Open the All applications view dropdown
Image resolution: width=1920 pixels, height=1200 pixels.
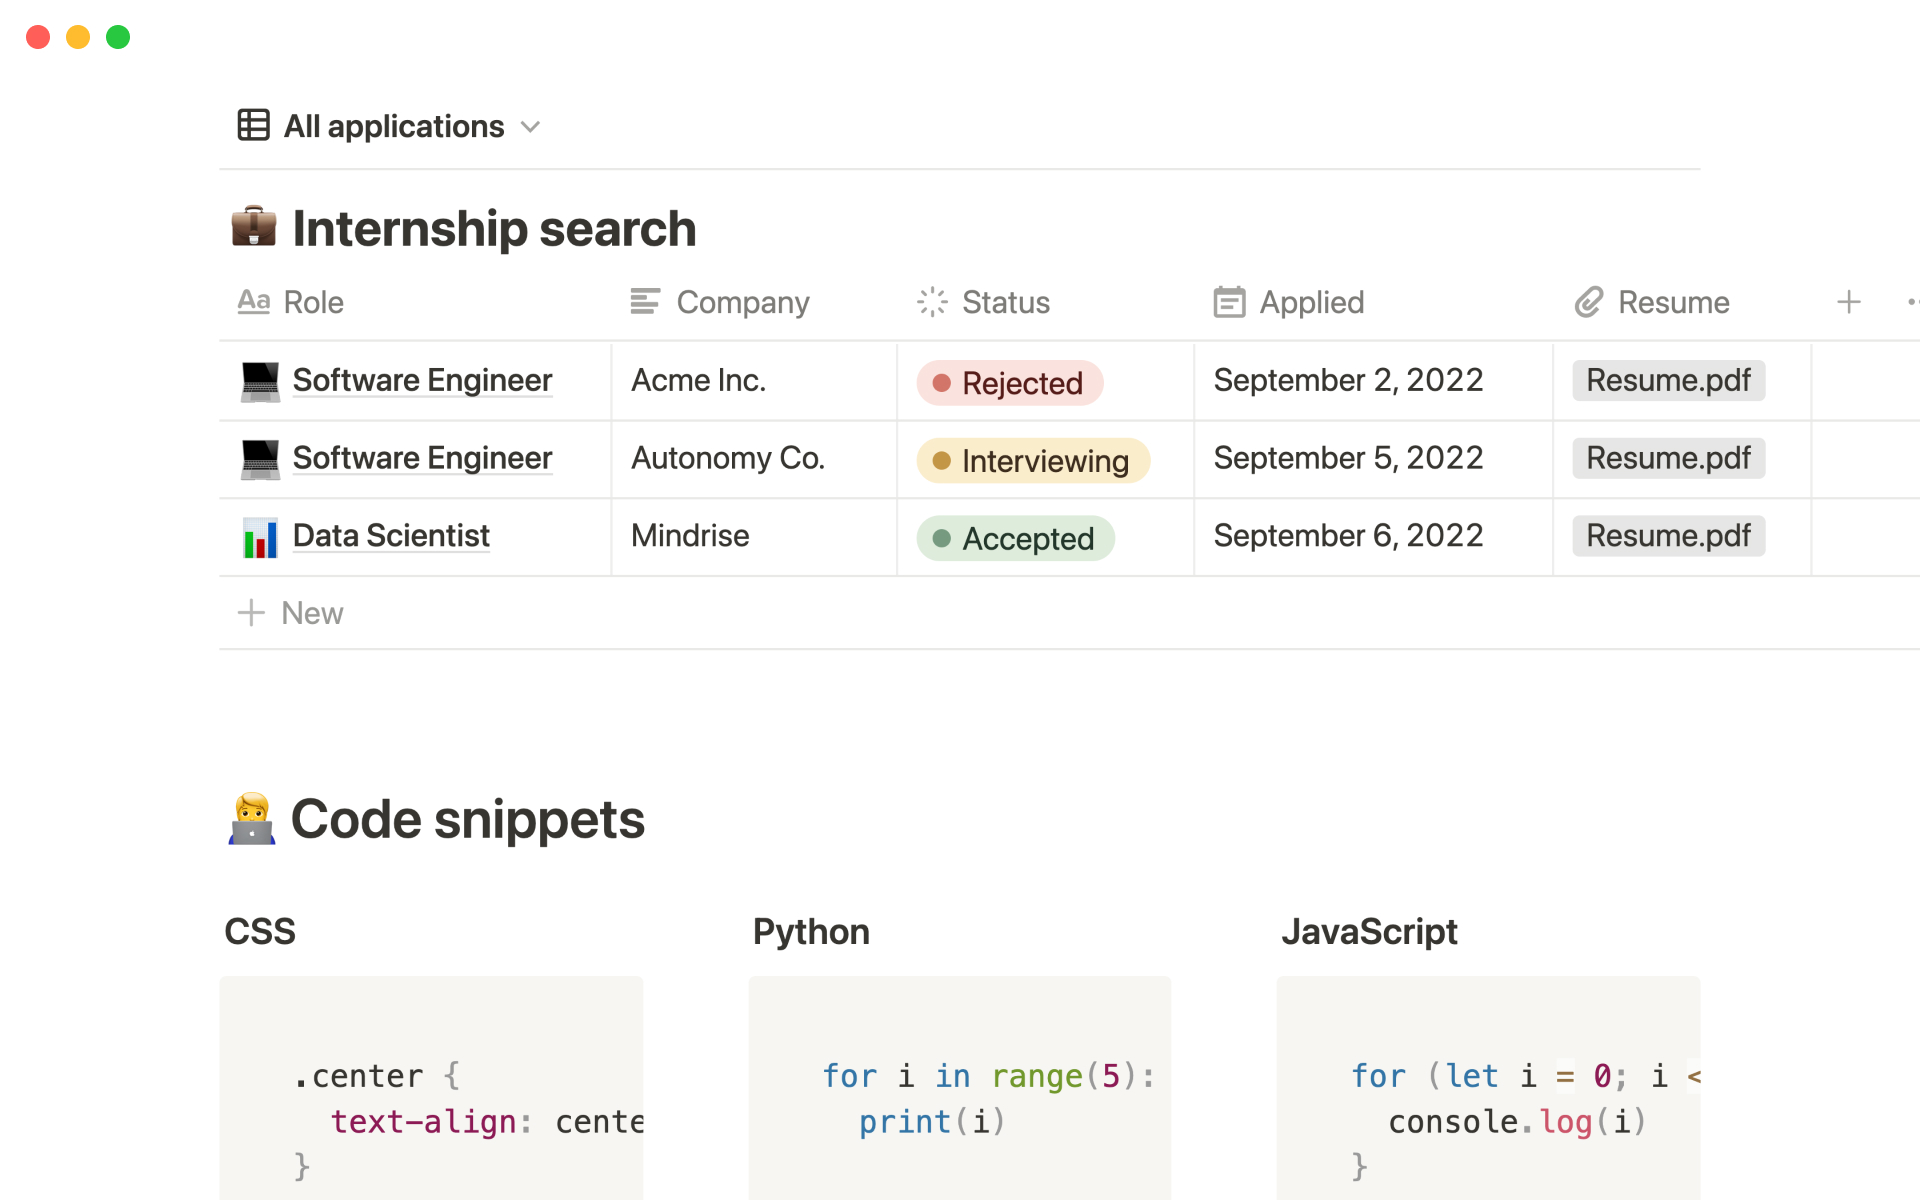(531, 126)
